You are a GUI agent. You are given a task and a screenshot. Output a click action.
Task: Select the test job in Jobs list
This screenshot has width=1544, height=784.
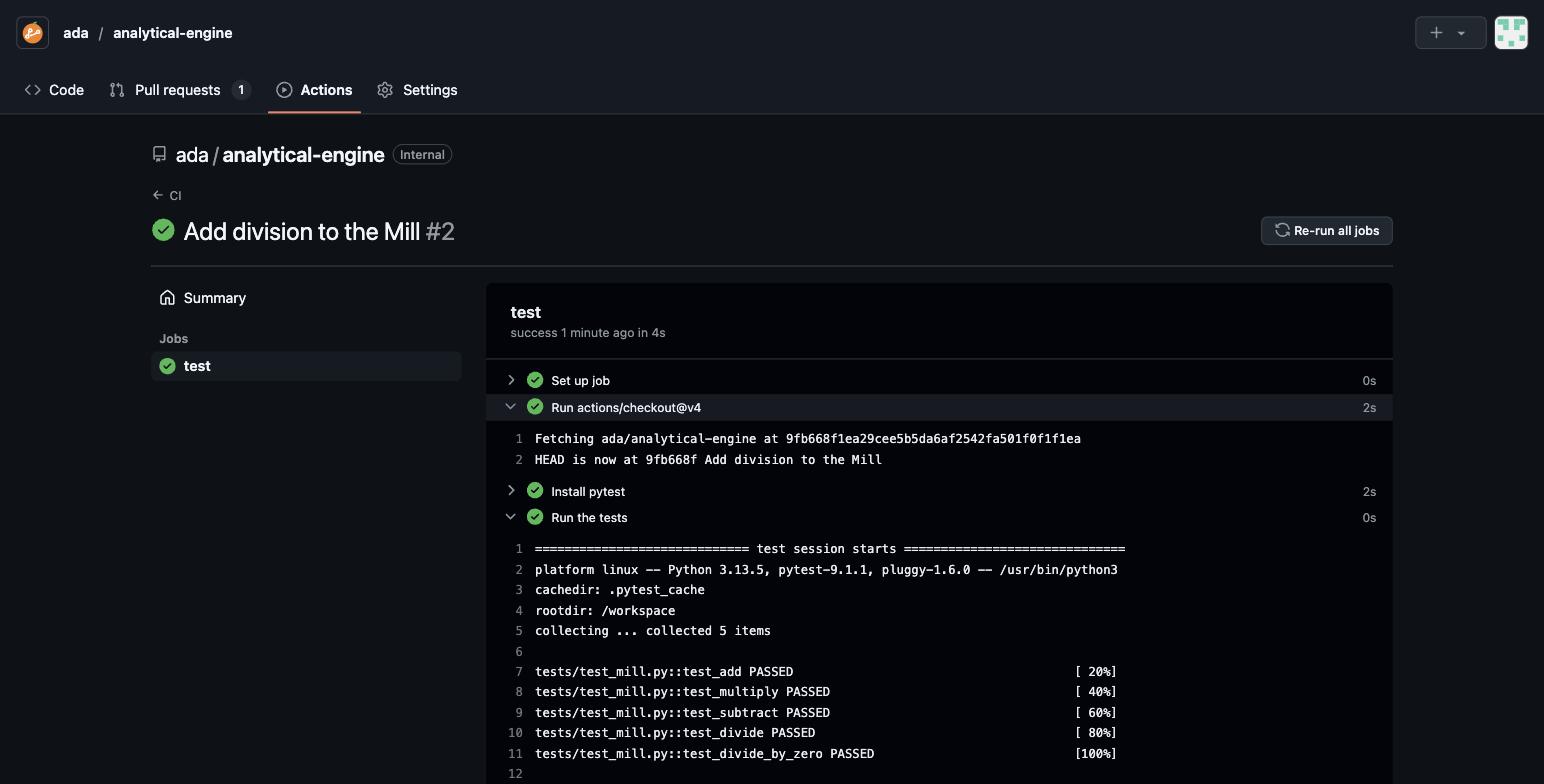[306, 366]
